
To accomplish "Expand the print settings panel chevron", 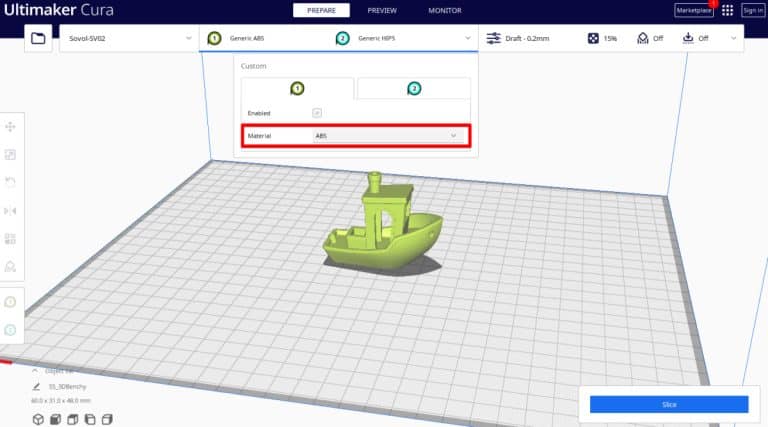I will tap(733, 38).
